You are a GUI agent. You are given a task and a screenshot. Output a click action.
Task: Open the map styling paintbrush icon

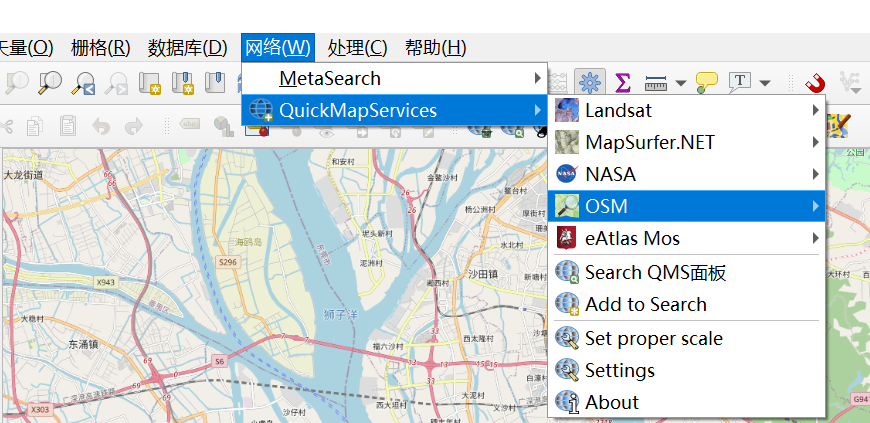click(838, 126)
